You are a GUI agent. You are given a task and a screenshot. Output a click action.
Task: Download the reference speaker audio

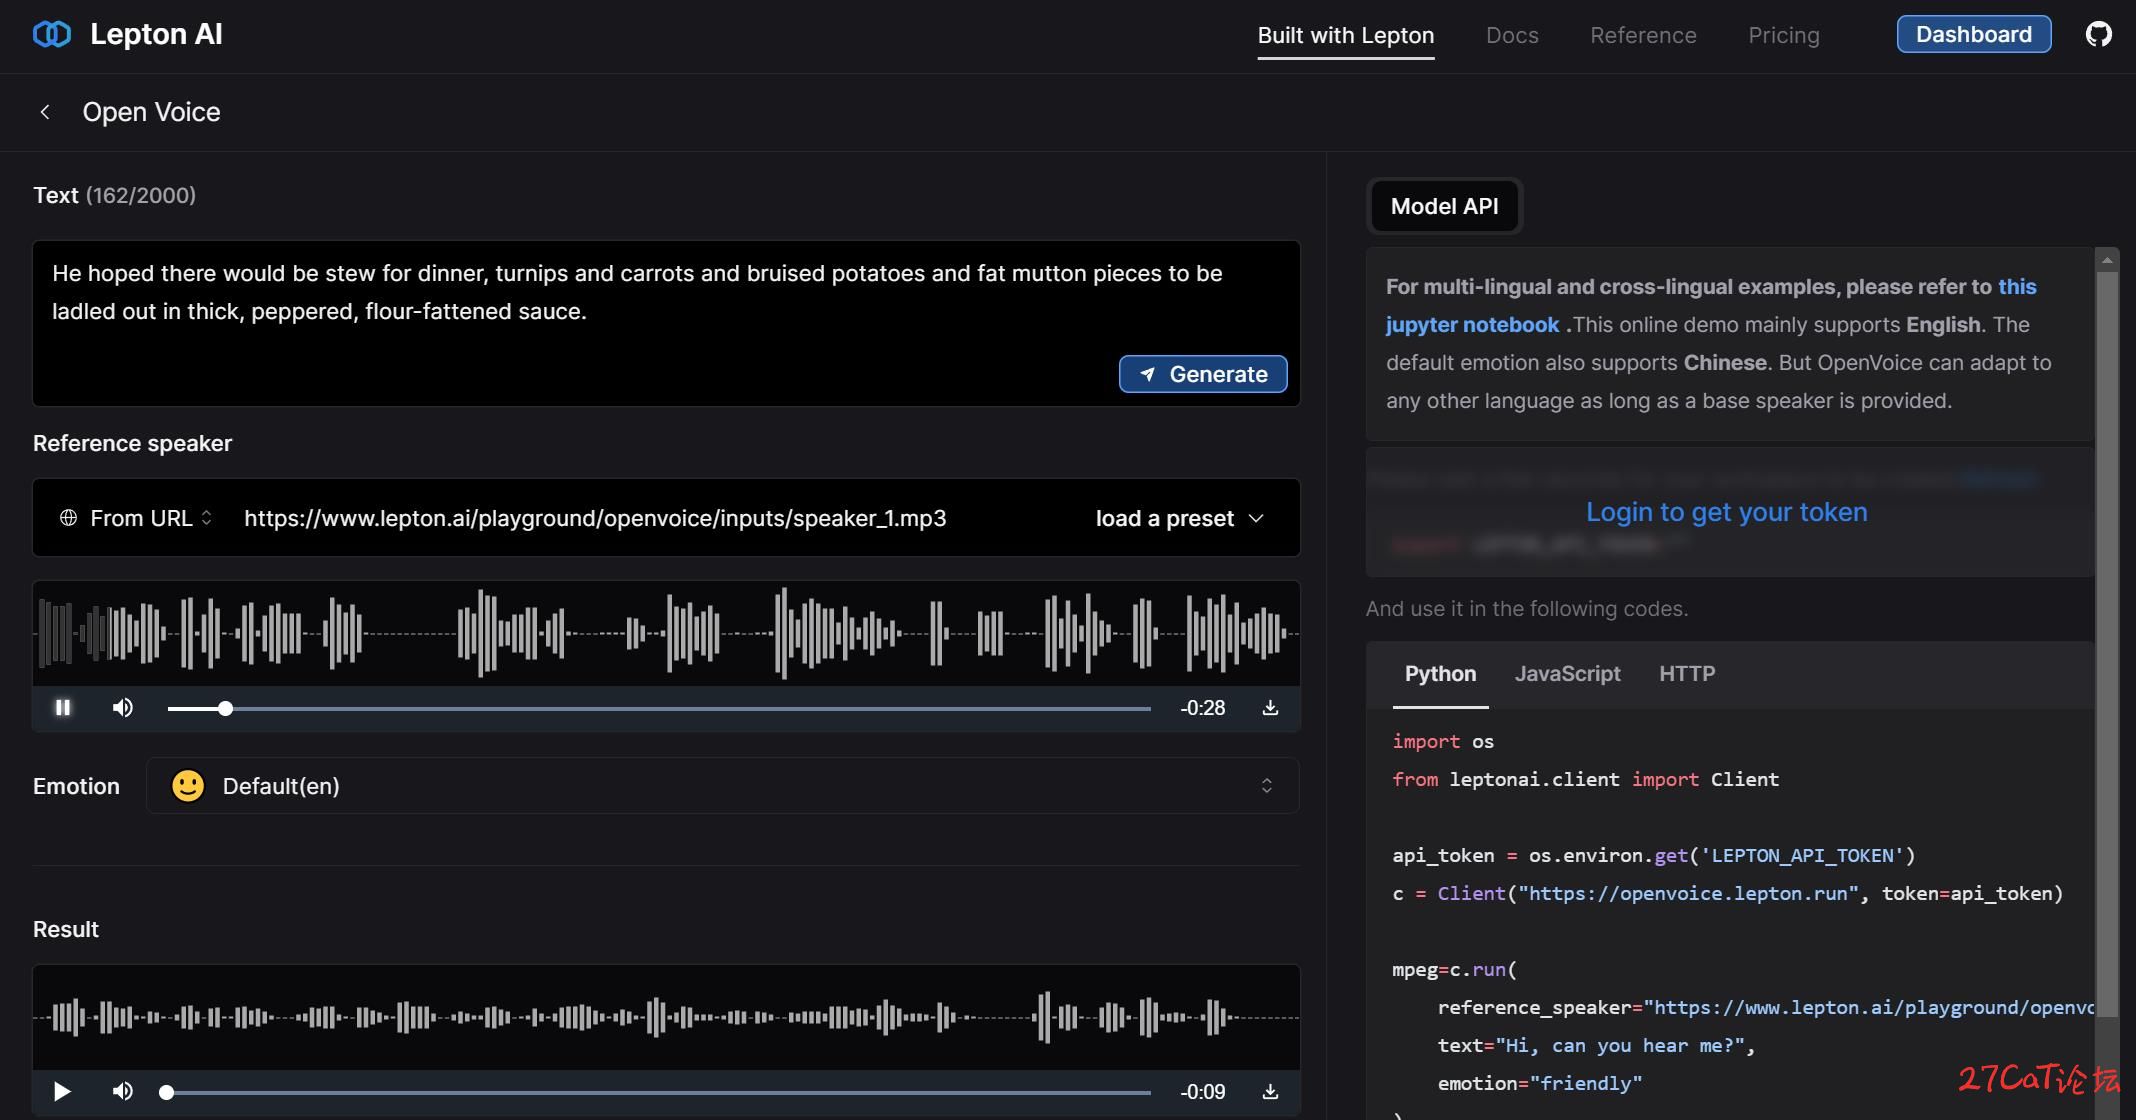pos(1270,708)
